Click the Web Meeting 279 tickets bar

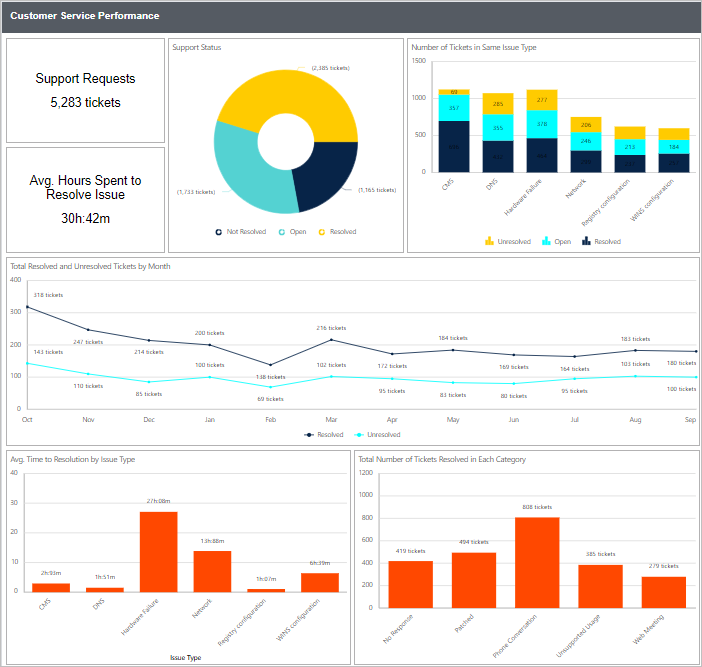[663, 592]
